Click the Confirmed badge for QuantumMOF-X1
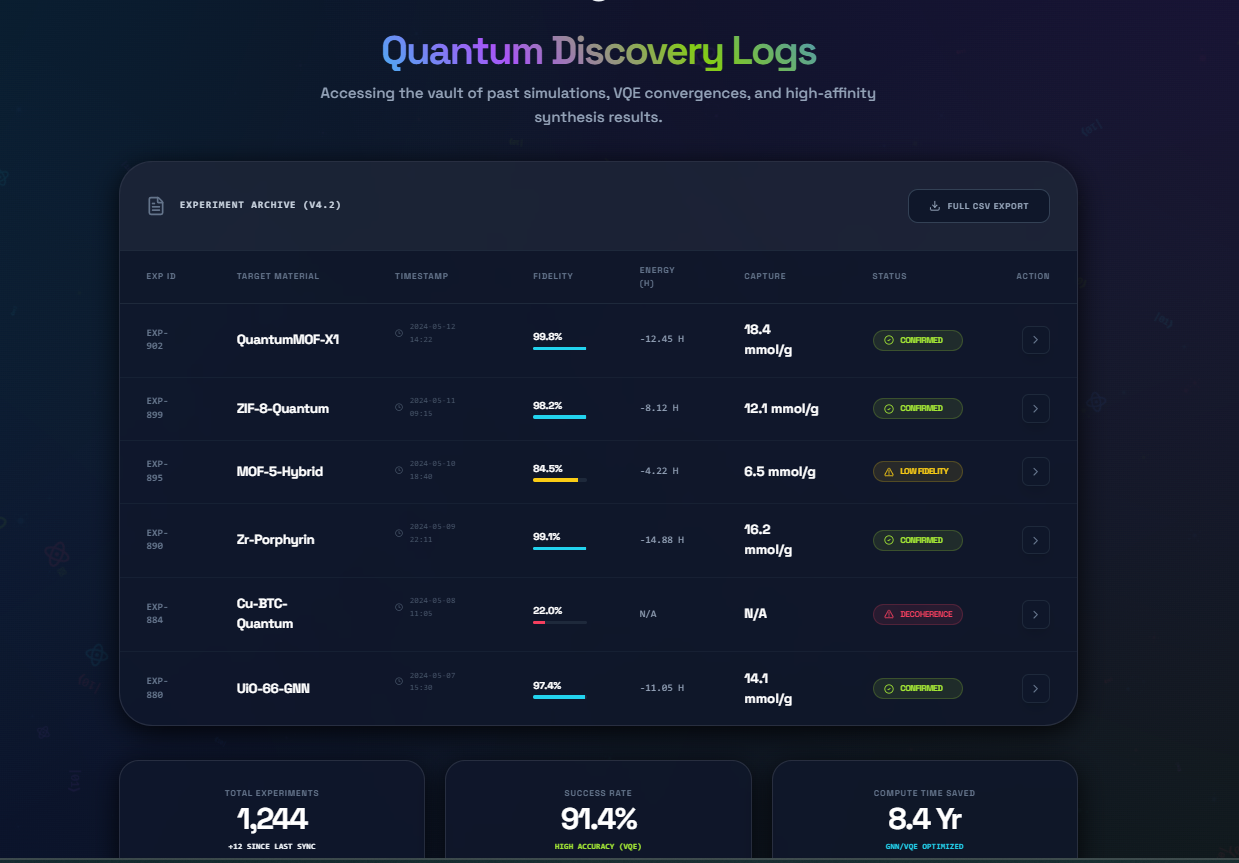Image resolution: width=1239 pixels, height=863 pixels. pyautogui.click(x=917, y=340)
